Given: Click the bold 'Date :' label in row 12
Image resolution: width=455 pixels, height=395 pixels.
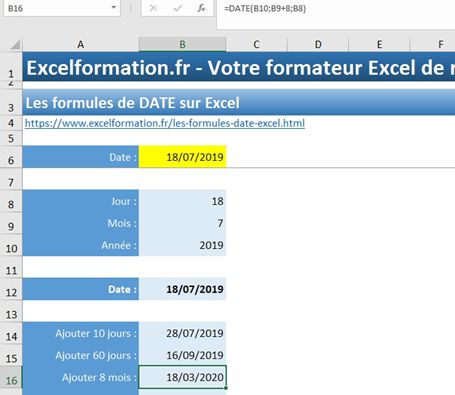Looking at the screenshot, I should tap(81, 289).
